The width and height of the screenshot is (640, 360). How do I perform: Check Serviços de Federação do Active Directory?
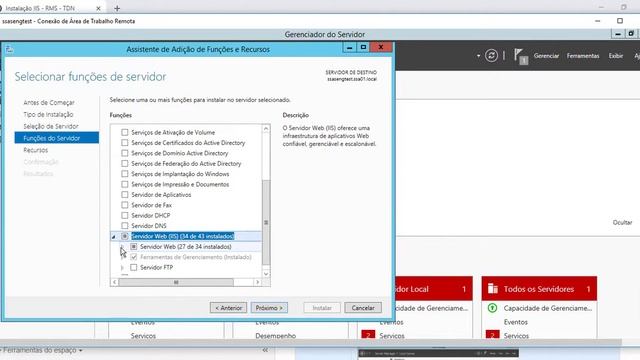coord(124,163)
